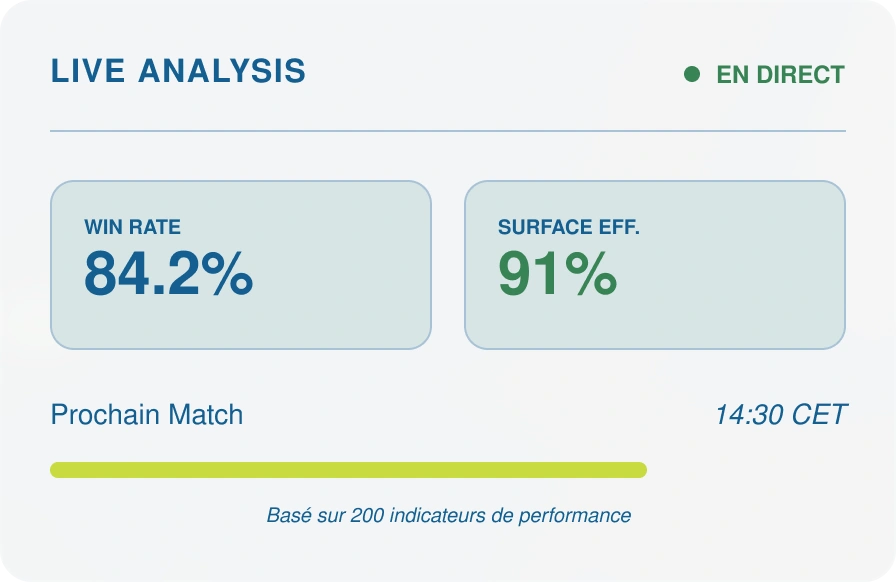Click the word Prochain
This screenshot has height=582, width=896.
(x=104, y=415)
